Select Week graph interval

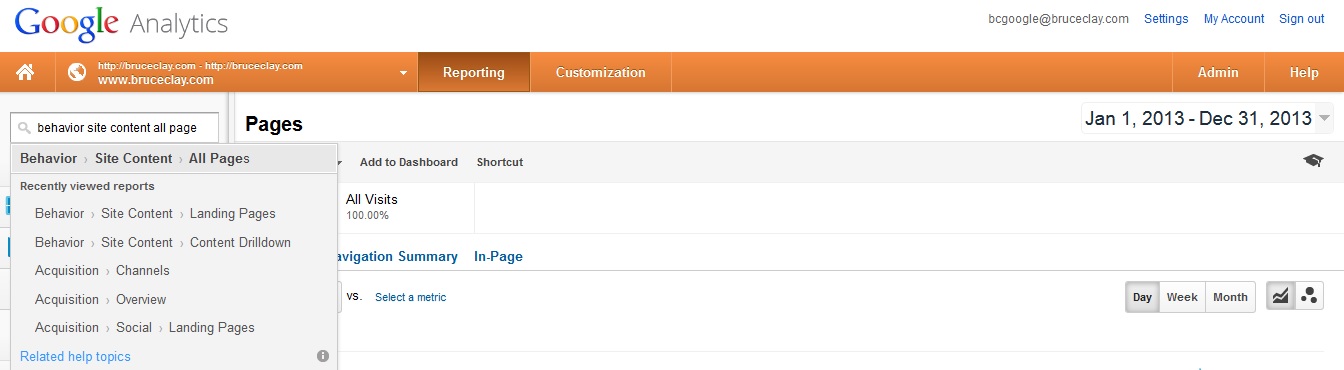click(x=1182, y=297)
